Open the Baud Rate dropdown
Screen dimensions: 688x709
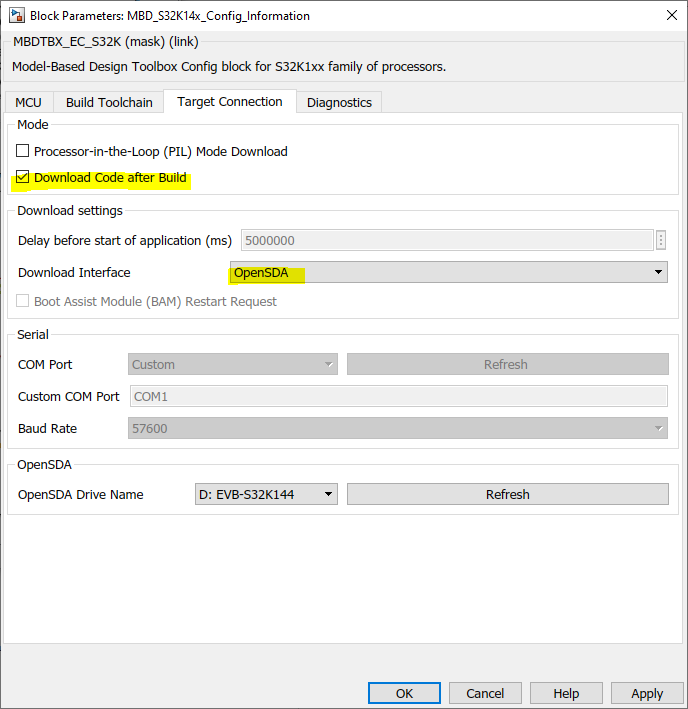(x=398, y=428)
